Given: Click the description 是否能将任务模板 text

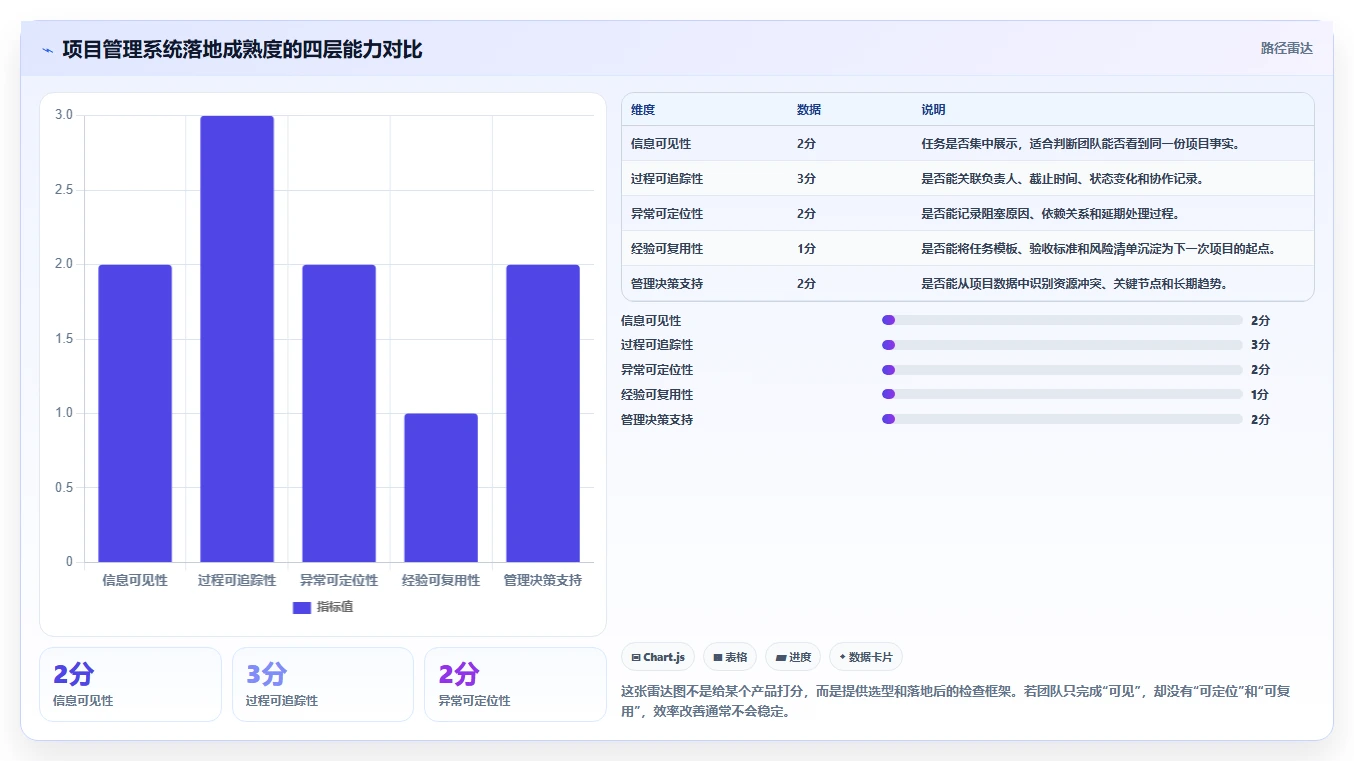Looking at the screenshot, I should click(1099, 249).
